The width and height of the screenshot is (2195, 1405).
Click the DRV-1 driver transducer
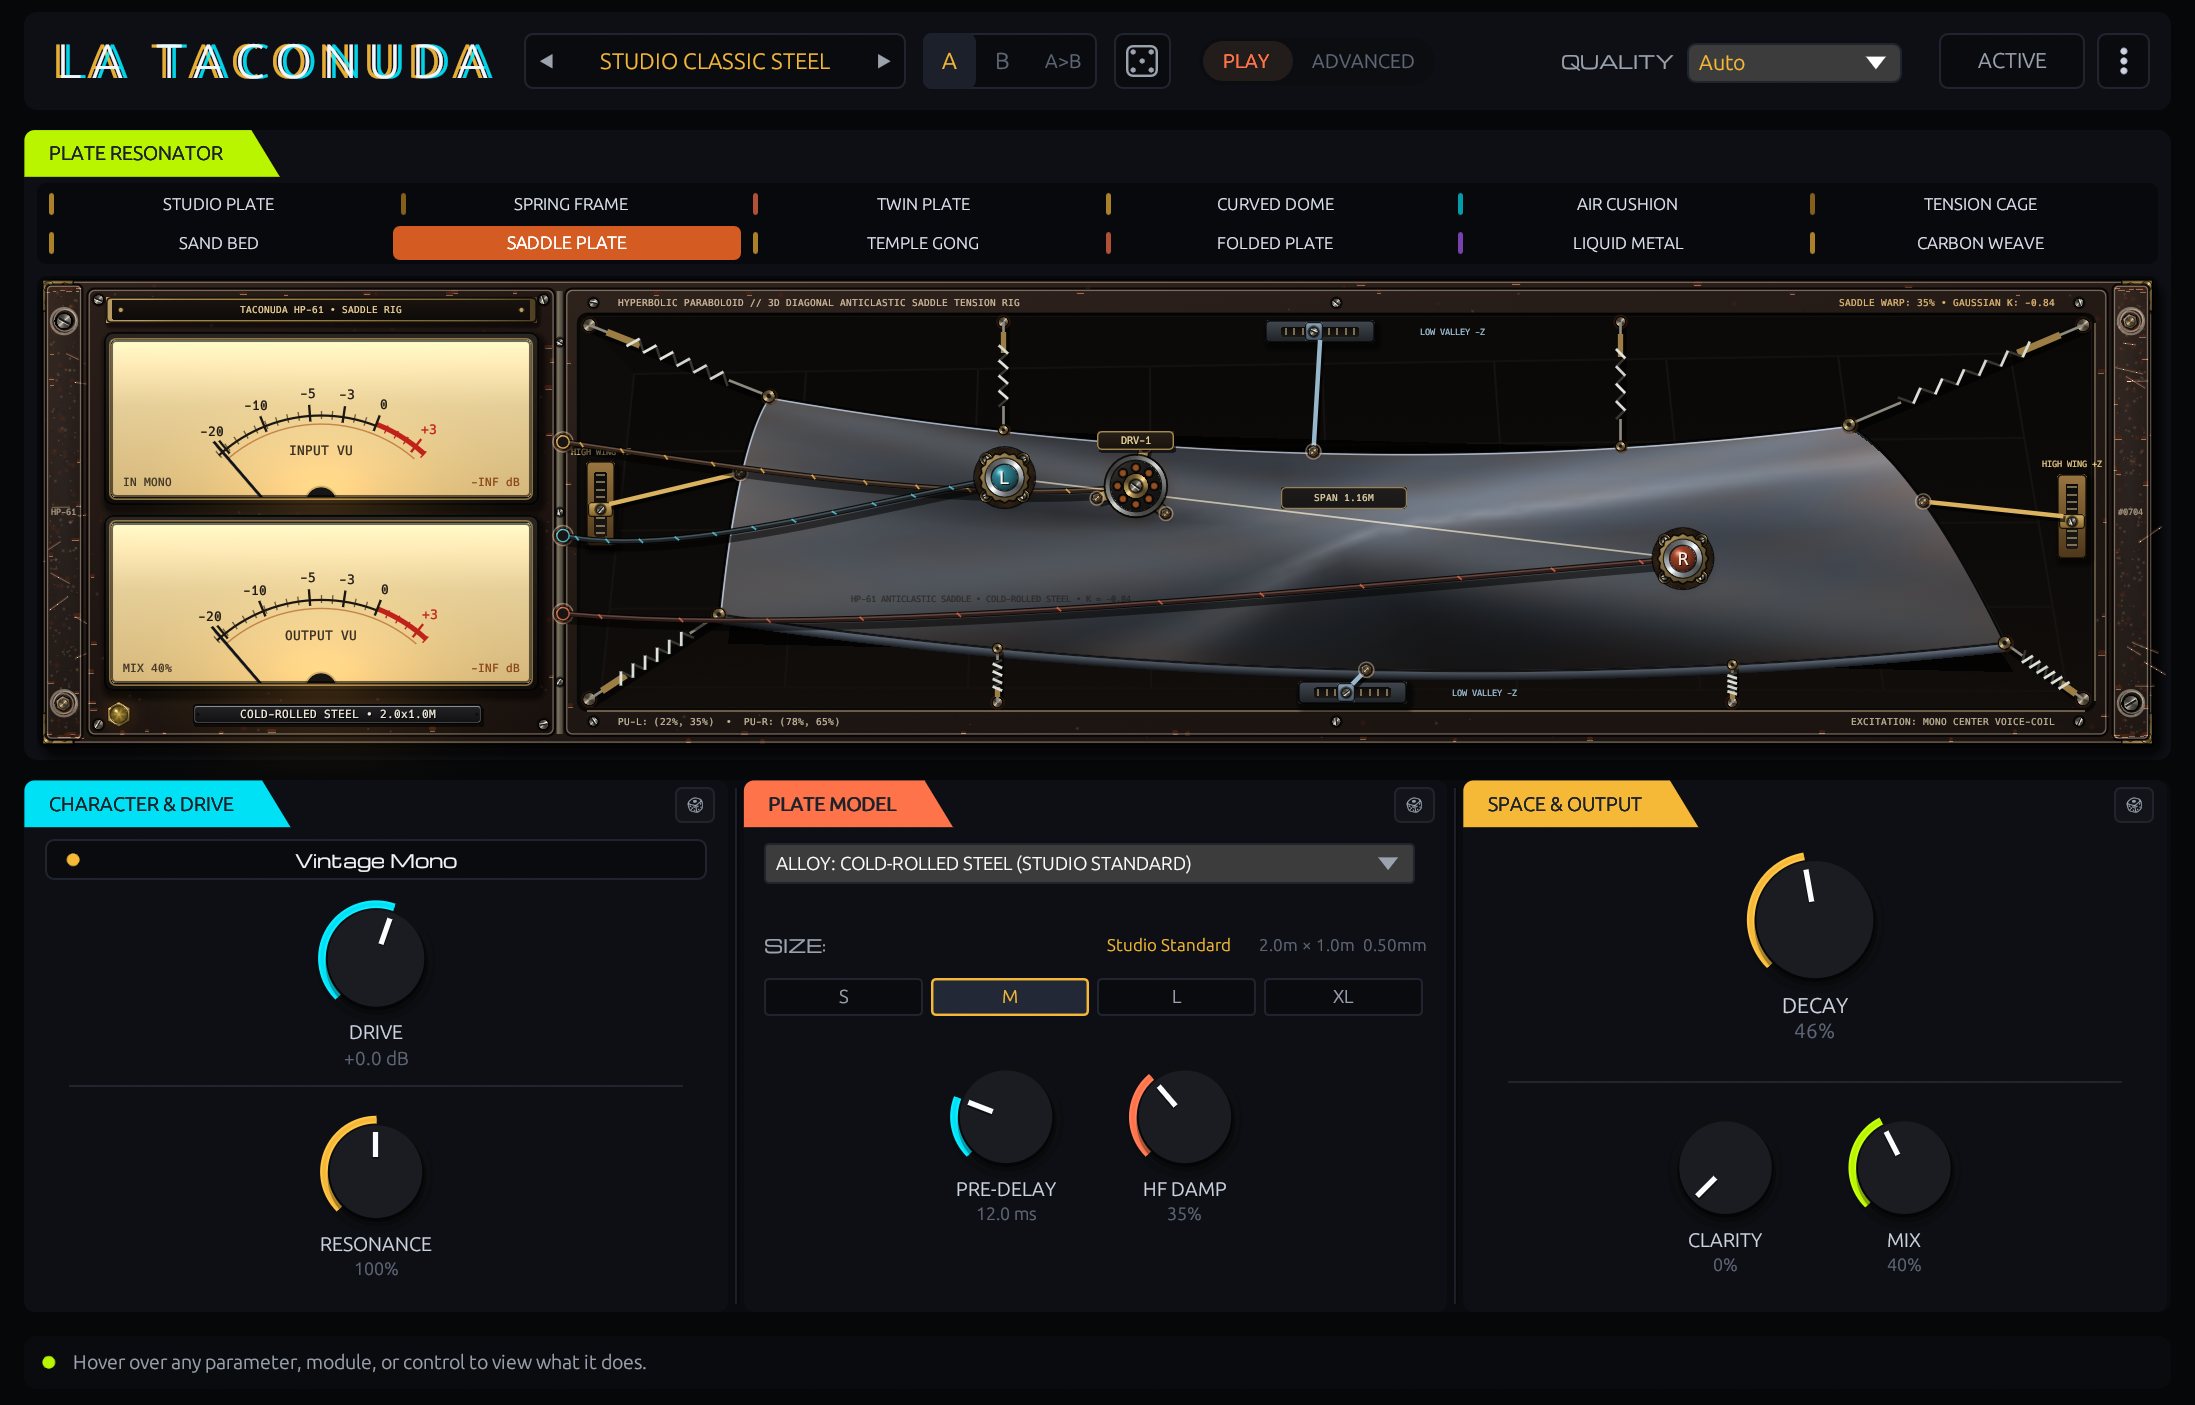click(x=1135, y=486)
